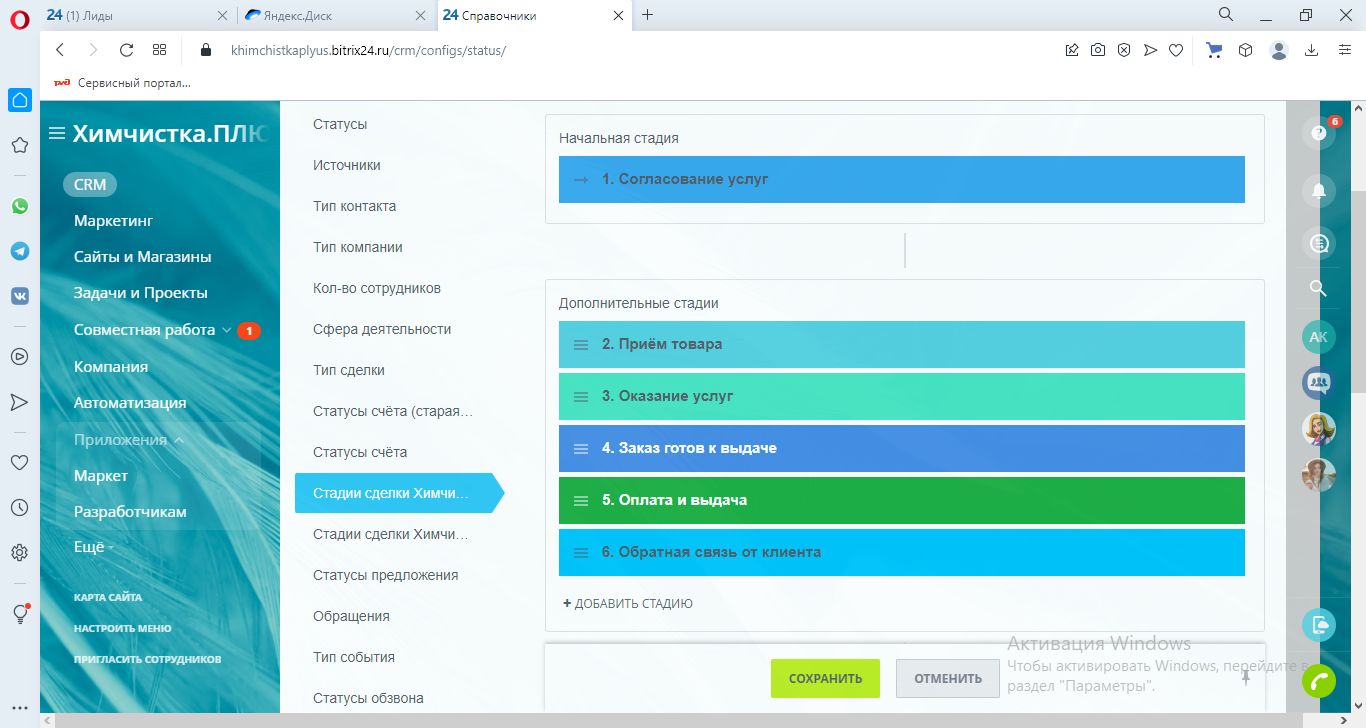Expand the Ещё menu

(94, 547)
